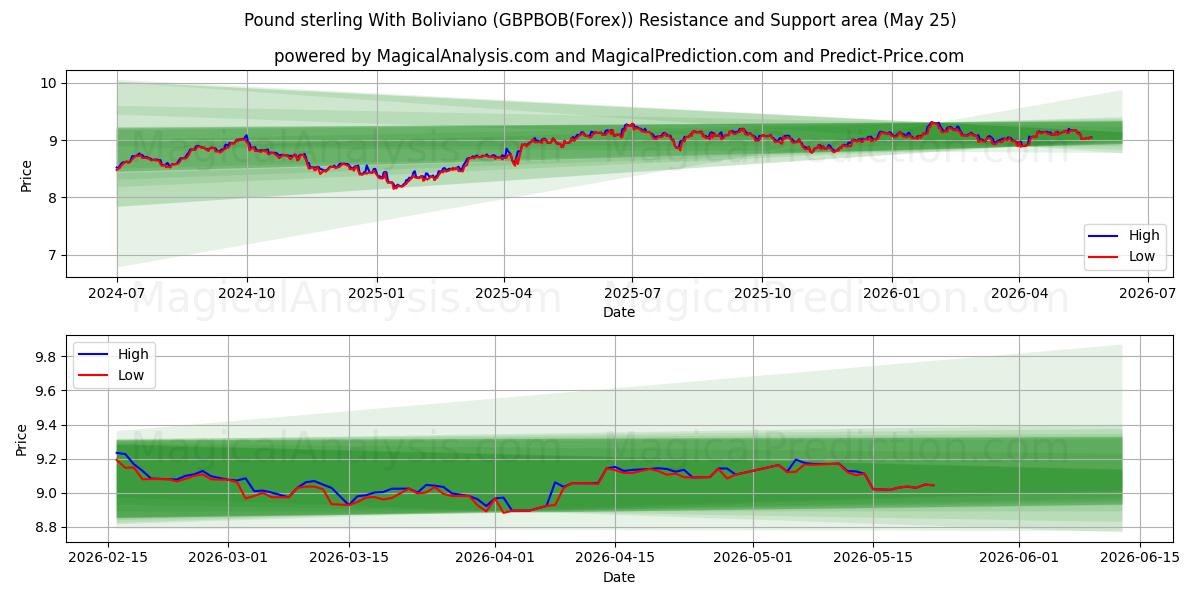Click the '2026-06-15' lower x-axis label
The height and width of the screenshot is (600, 1200).
(x=1140, y=559)
